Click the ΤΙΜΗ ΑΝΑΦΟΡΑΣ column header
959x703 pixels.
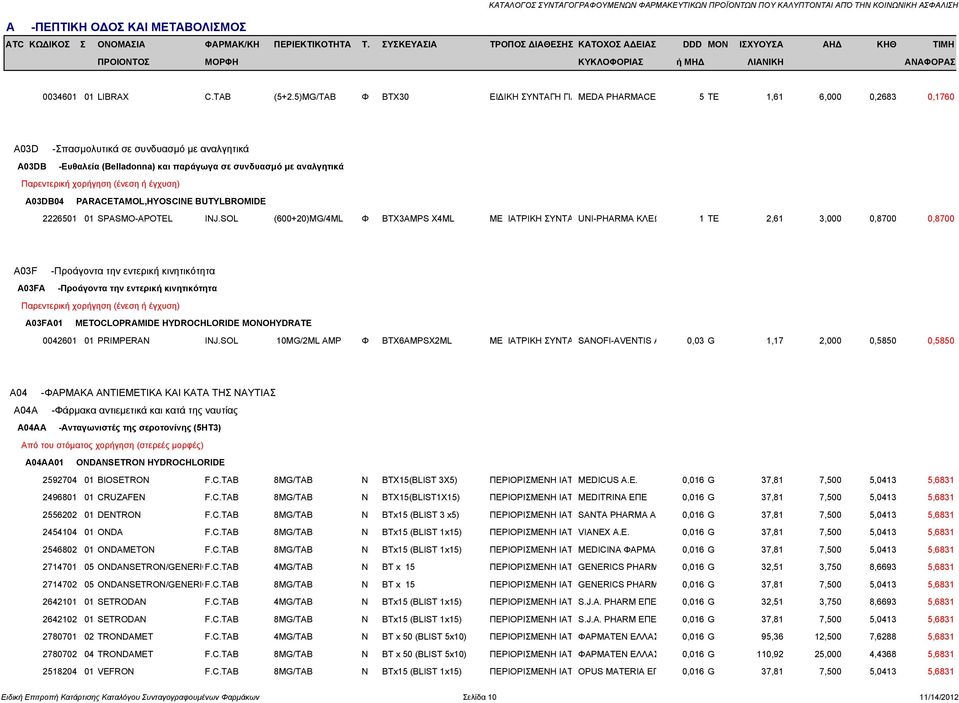point(930,53)
